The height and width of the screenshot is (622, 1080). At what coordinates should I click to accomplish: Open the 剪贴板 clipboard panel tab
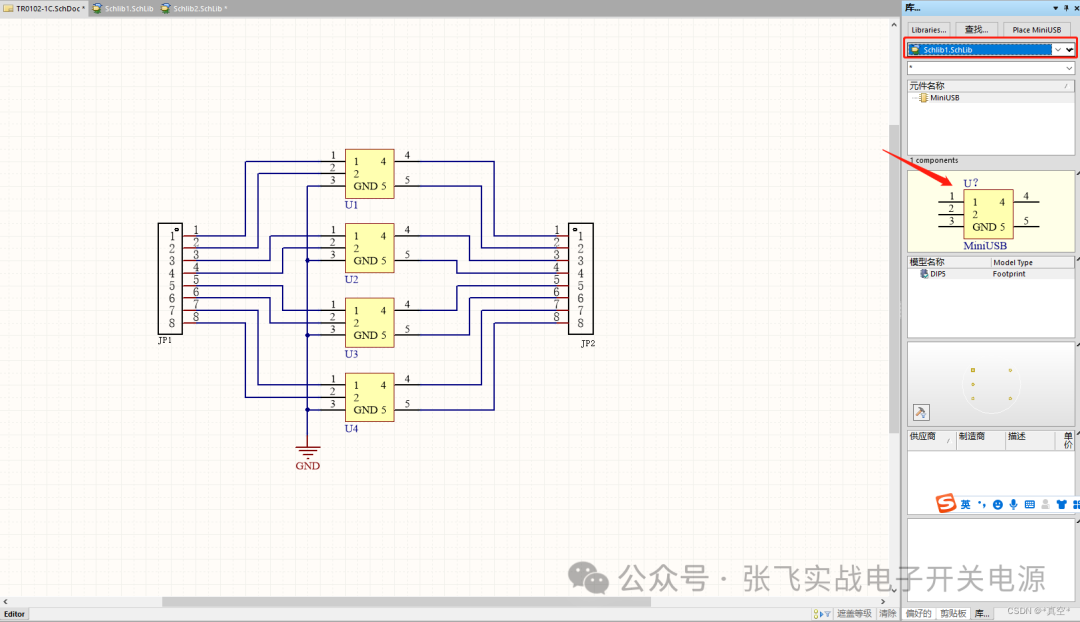[x=953, y=613]
